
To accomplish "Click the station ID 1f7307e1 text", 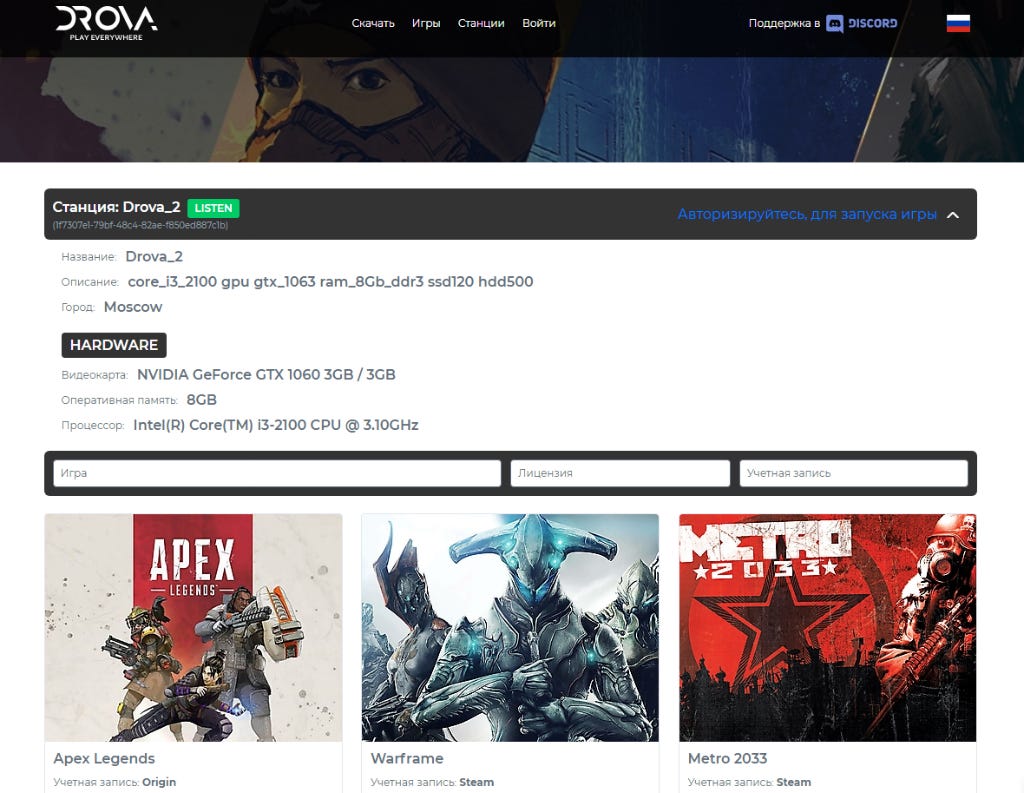I will coord(140,225).
